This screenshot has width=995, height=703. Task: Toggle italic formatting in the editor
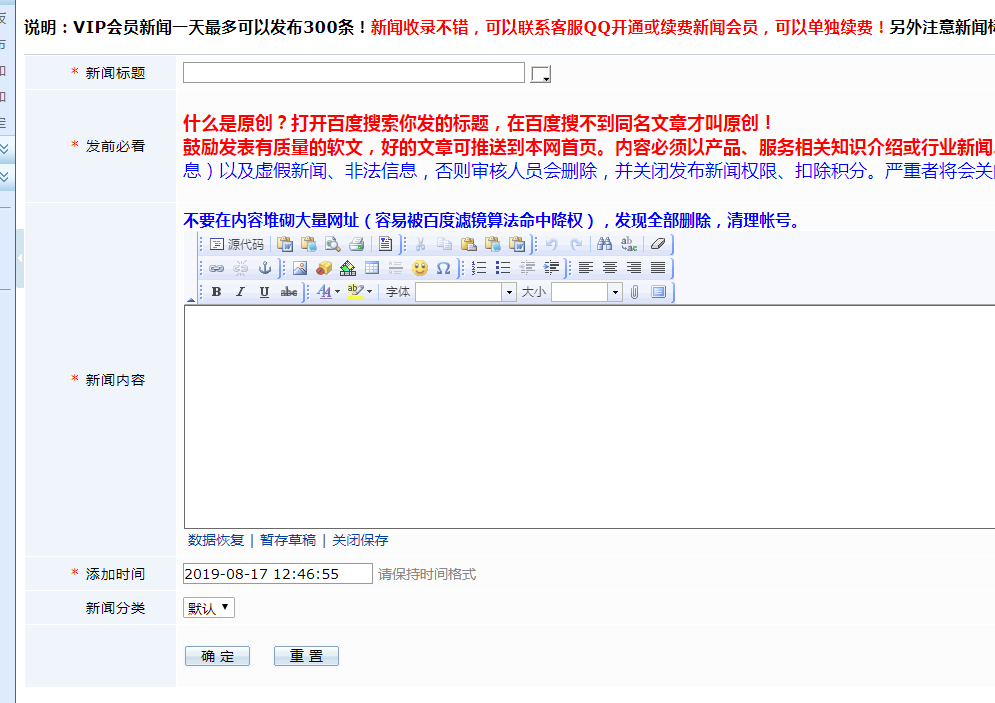(x=239, y=292)
